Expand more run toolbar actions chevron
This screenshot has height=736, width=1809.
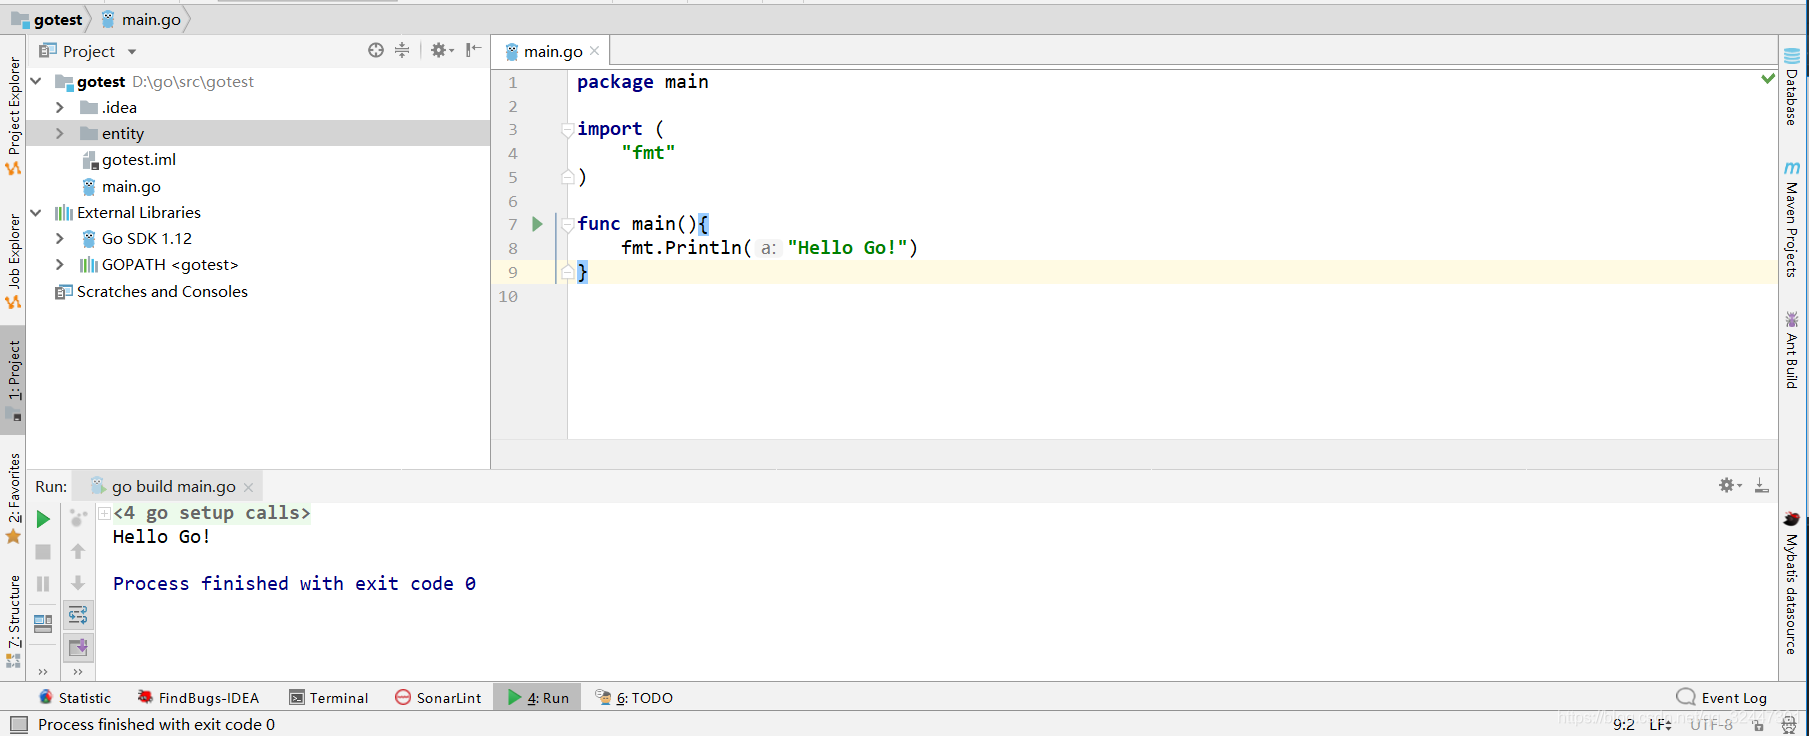pyautogui.click(x=43, y=672)
